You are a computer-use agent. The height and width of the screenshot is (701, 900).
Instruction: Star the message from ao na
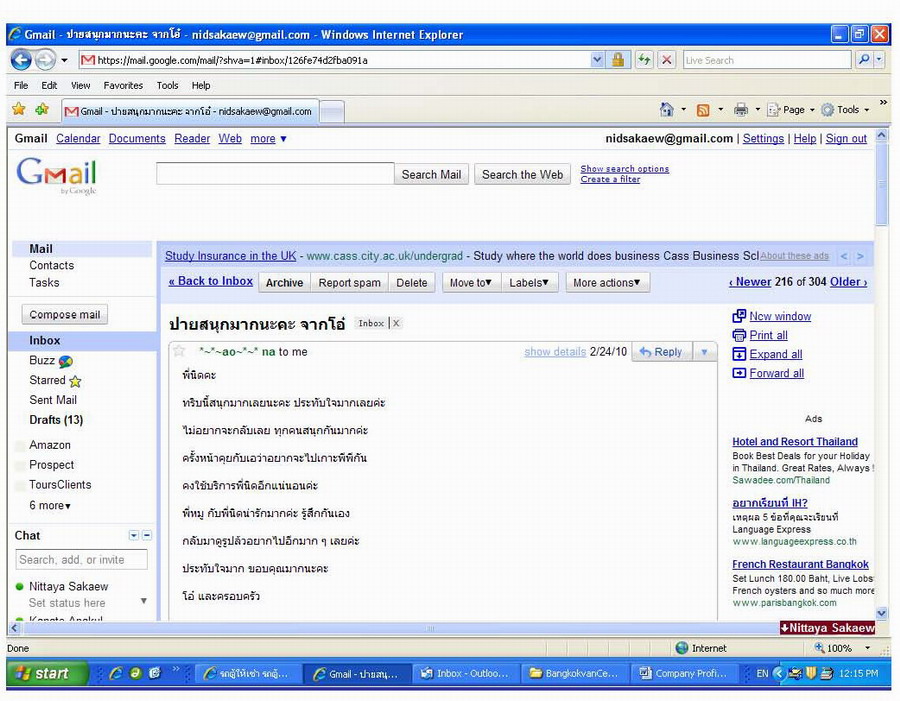pos(179,351)
